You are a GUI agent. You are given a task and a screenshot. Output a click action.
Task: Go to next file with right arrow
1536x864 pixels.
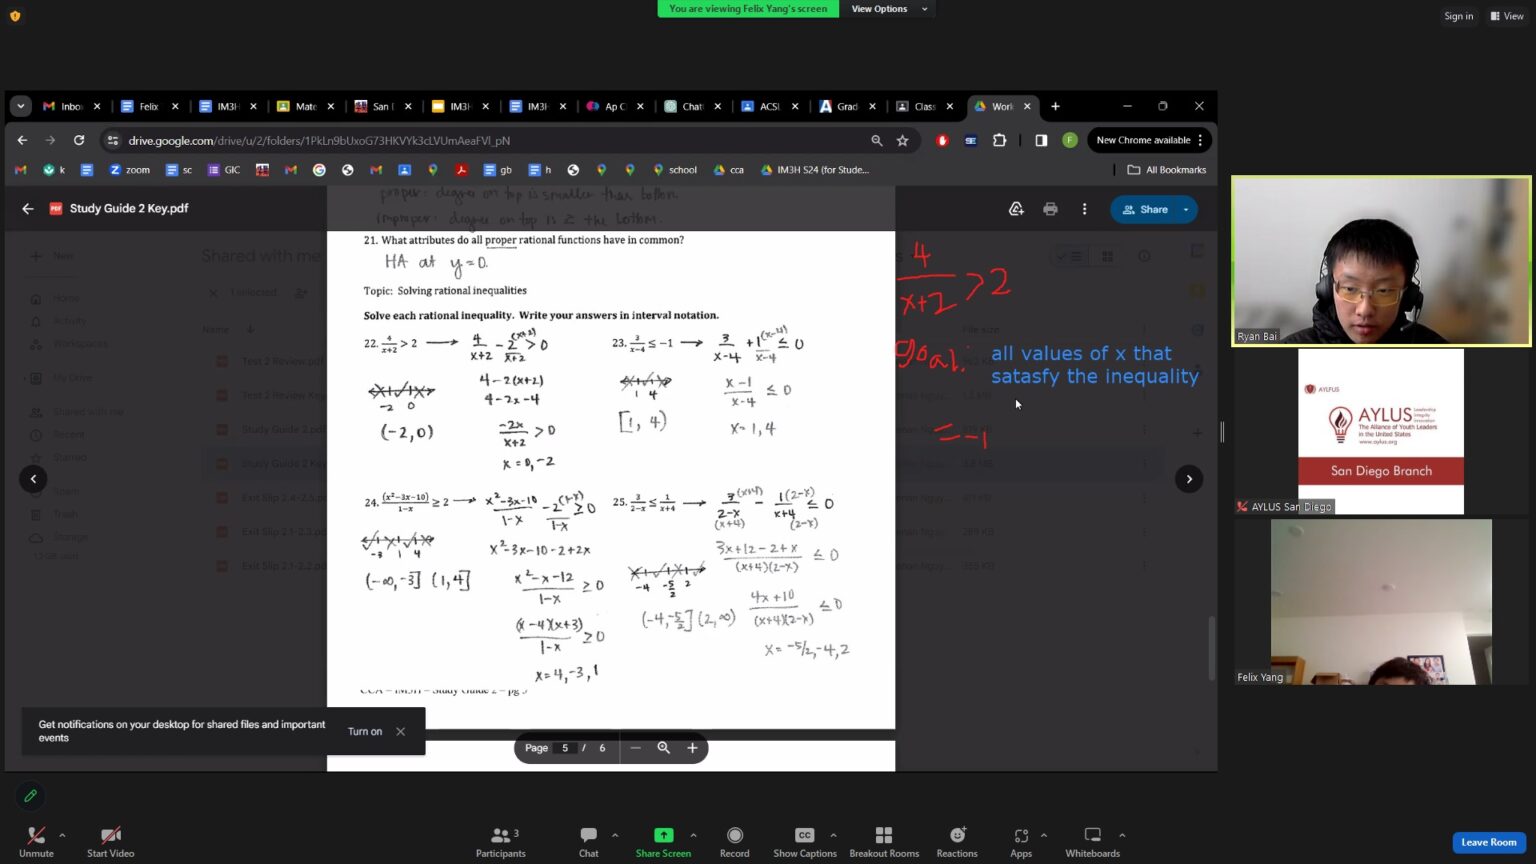point(1189,479)
